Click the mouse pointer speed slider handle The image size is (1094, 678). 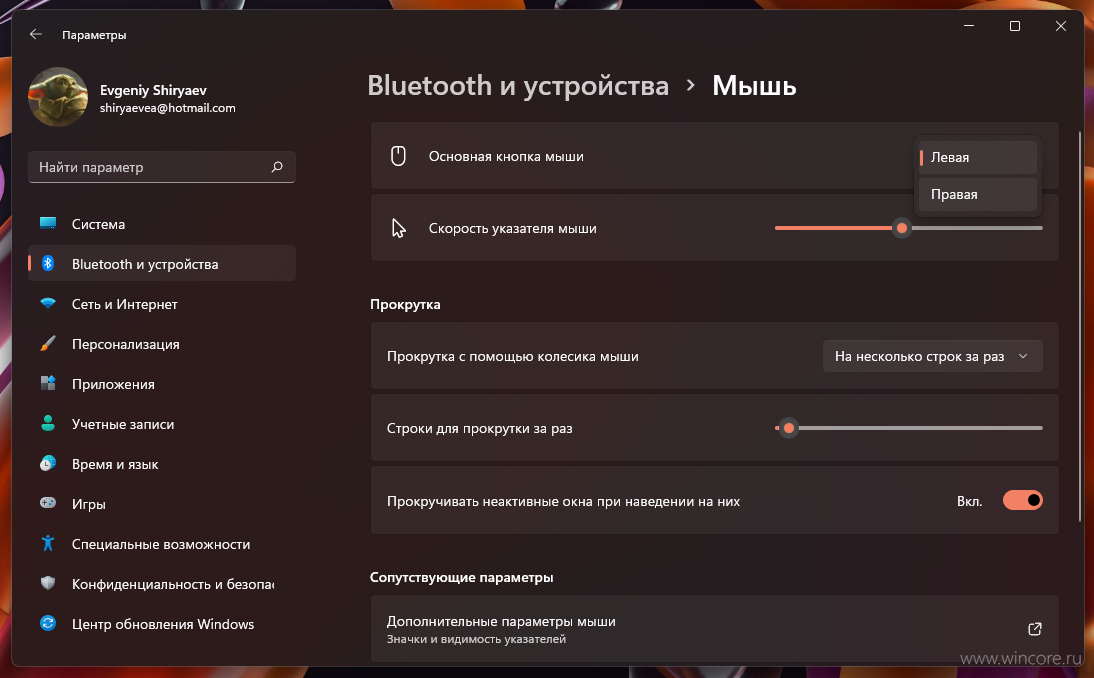(x=901, y=228)
